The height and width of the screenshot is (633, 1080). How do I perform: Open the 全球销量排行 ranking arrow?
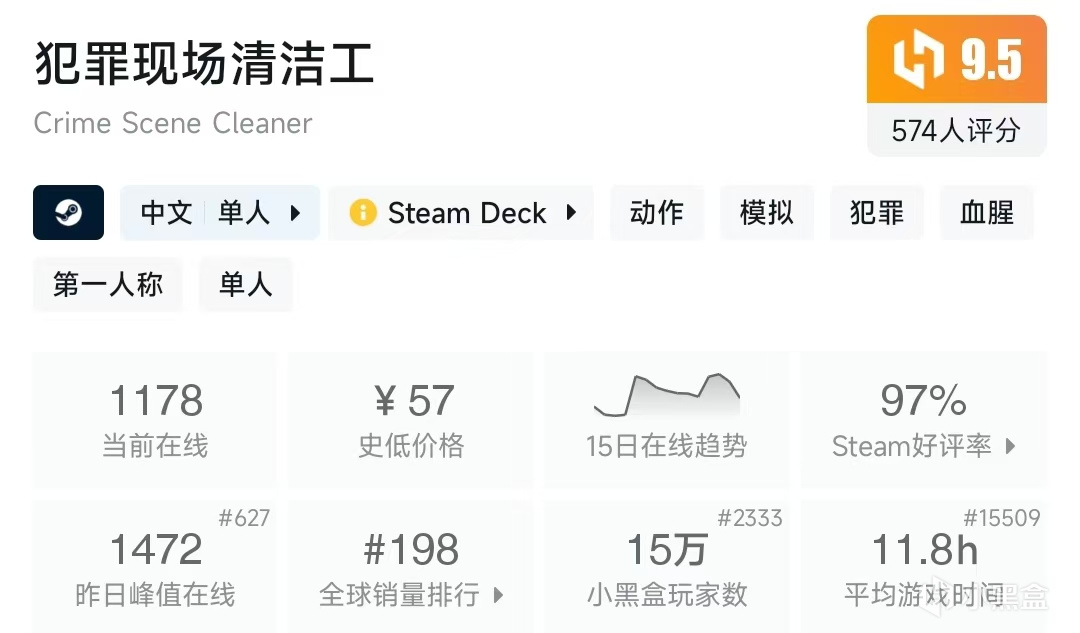point(498,596)
